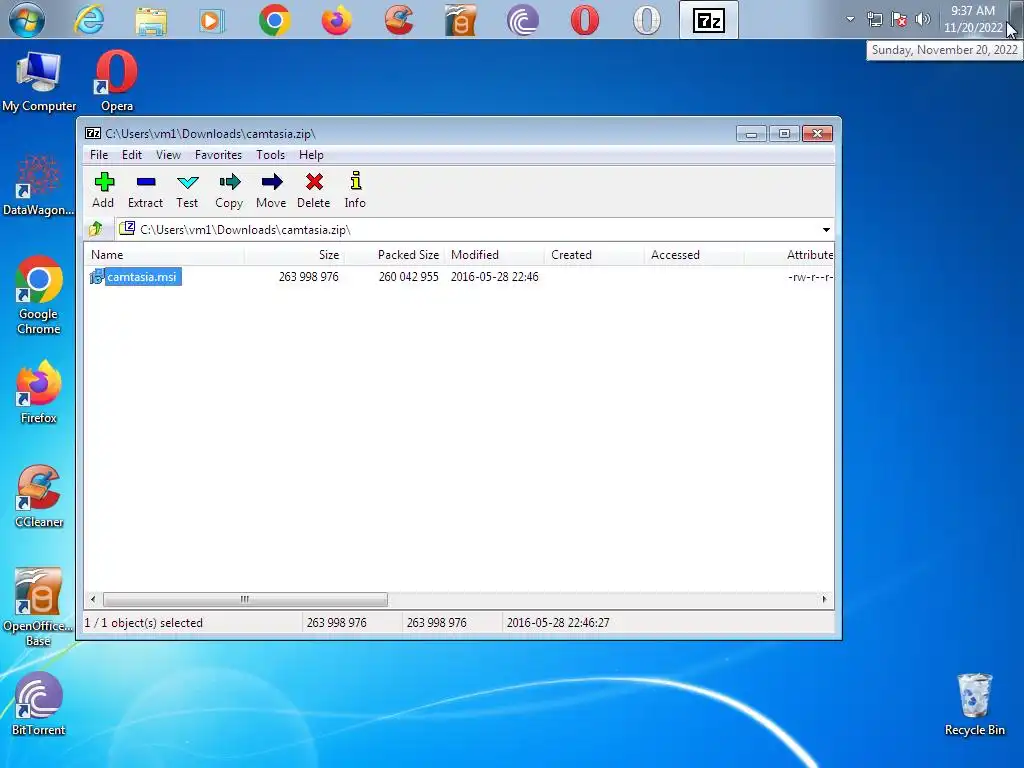This screenshot has height=768, width=1024.
Task: Select the Recycle Bin desktop icon
Action: pyautogui.click(x=974, y=705)
